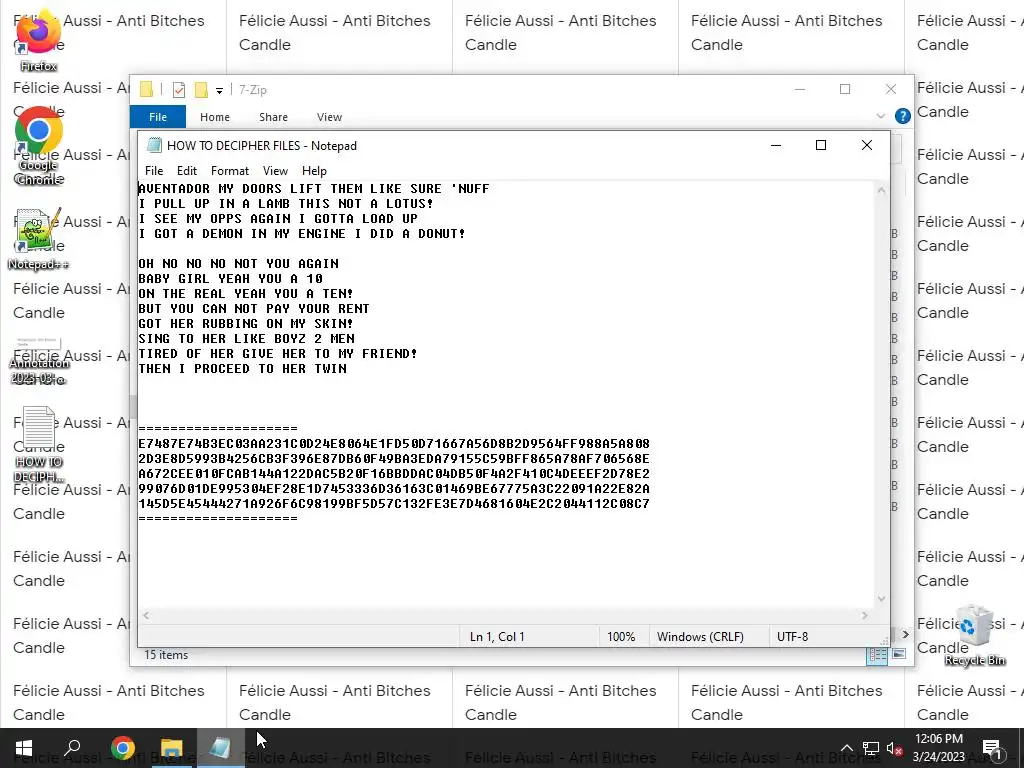Maximize the 7-Zip Explorer window
The width and height of the screenshot is (1024, 768).
(x=845, y=89)
